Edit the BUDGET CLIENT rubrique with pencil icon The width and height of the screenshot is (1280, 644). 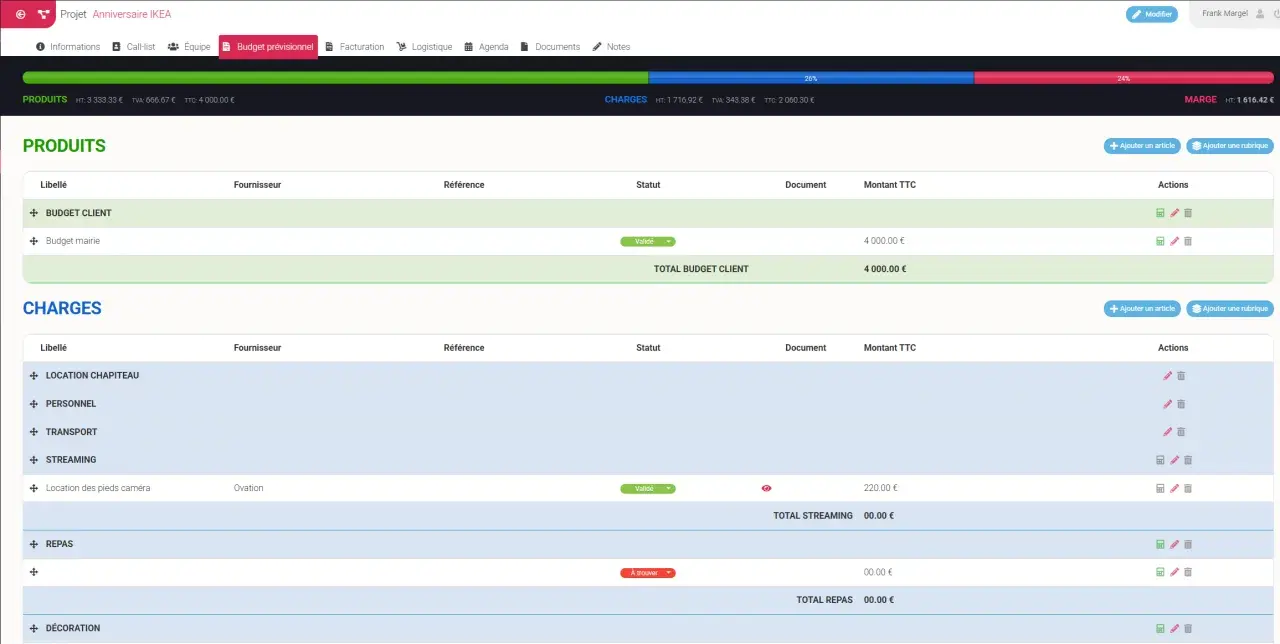[x=1174, y=213]
